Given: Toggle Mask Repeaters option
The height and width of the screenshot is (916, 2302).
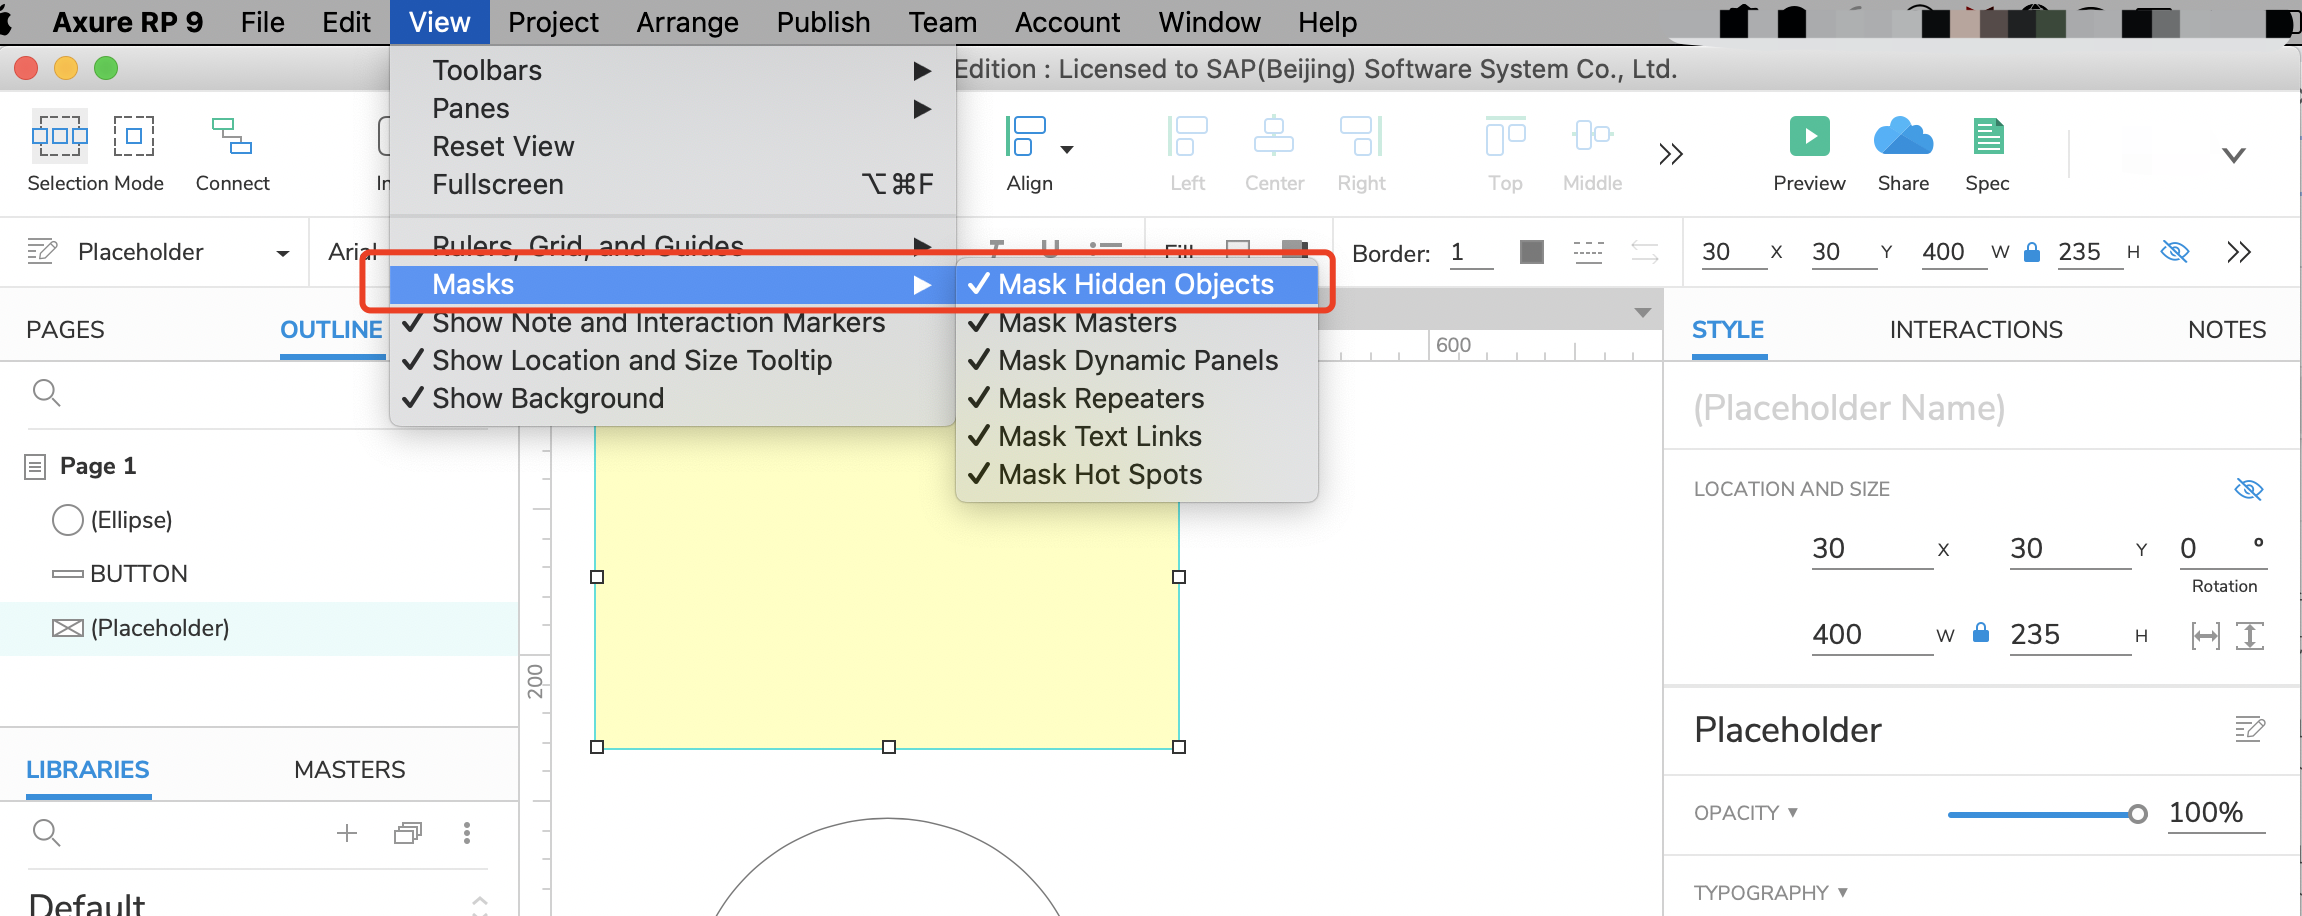Looking at the screenshot, I should click(x=1136, y=399).
